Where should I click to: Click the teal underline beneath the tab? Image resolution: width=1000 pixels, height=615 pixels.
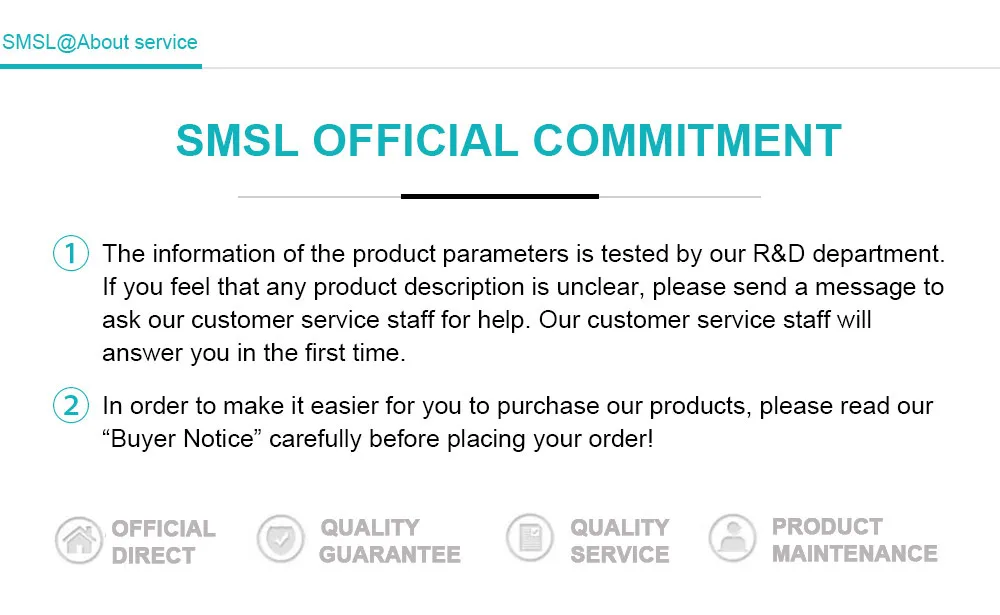coord(100,66)
